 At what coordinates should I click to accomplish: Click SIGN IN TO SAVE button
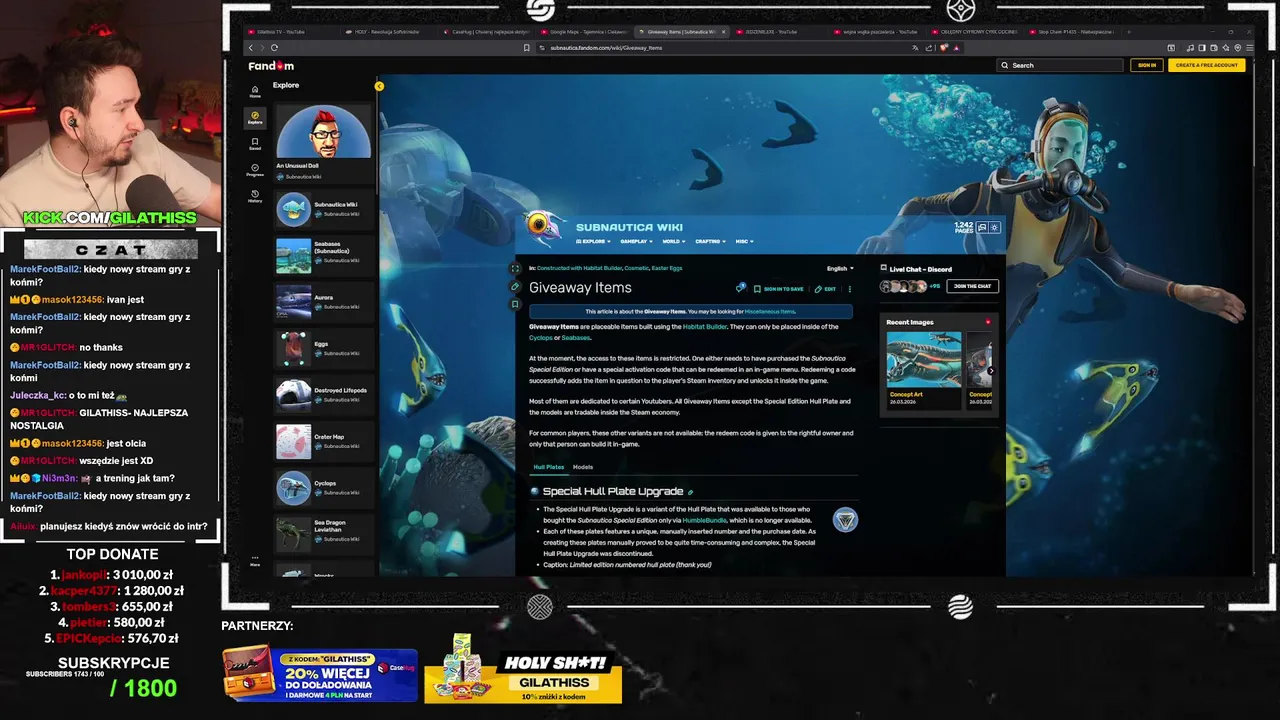click(778, 289)
